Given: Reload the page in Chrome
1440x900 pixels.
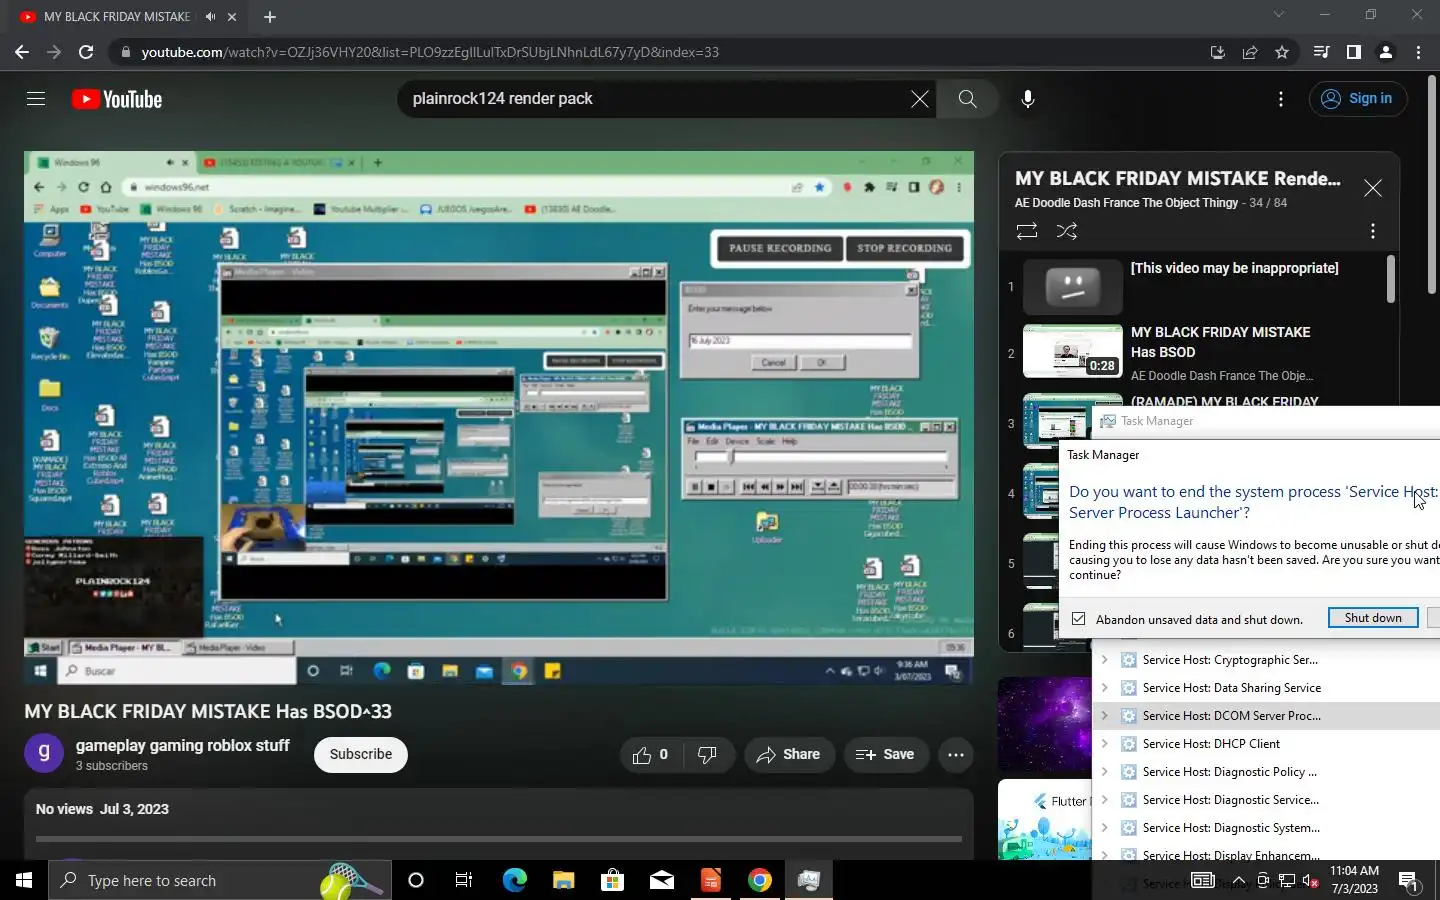Looking at the screenshot, I should pyautogui.click(x=86, y=52).
